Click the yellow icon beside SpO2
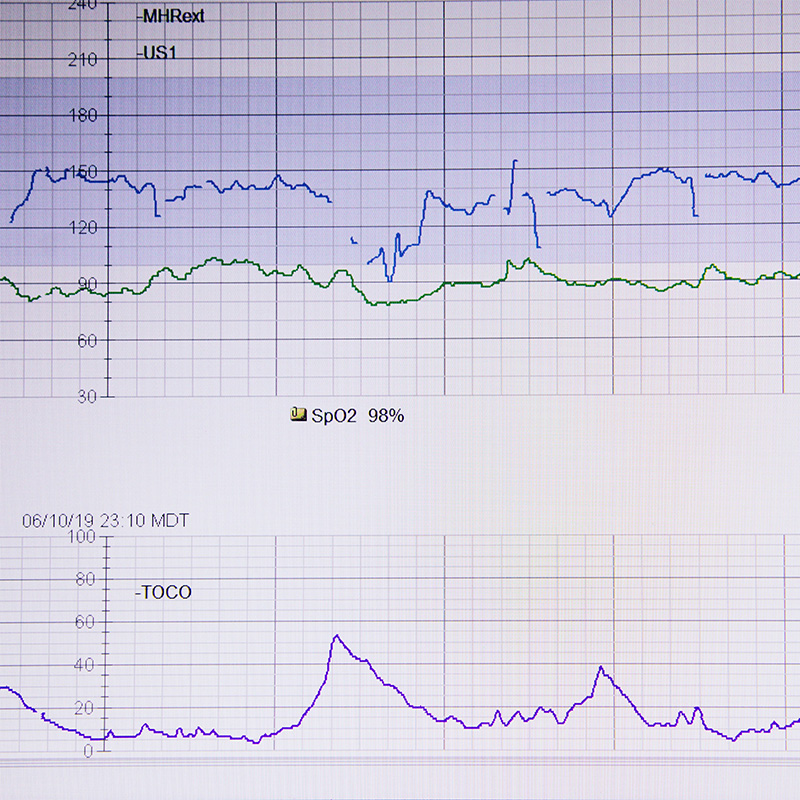800x800 pixels. pyautogui.click(x=298, y=415)
